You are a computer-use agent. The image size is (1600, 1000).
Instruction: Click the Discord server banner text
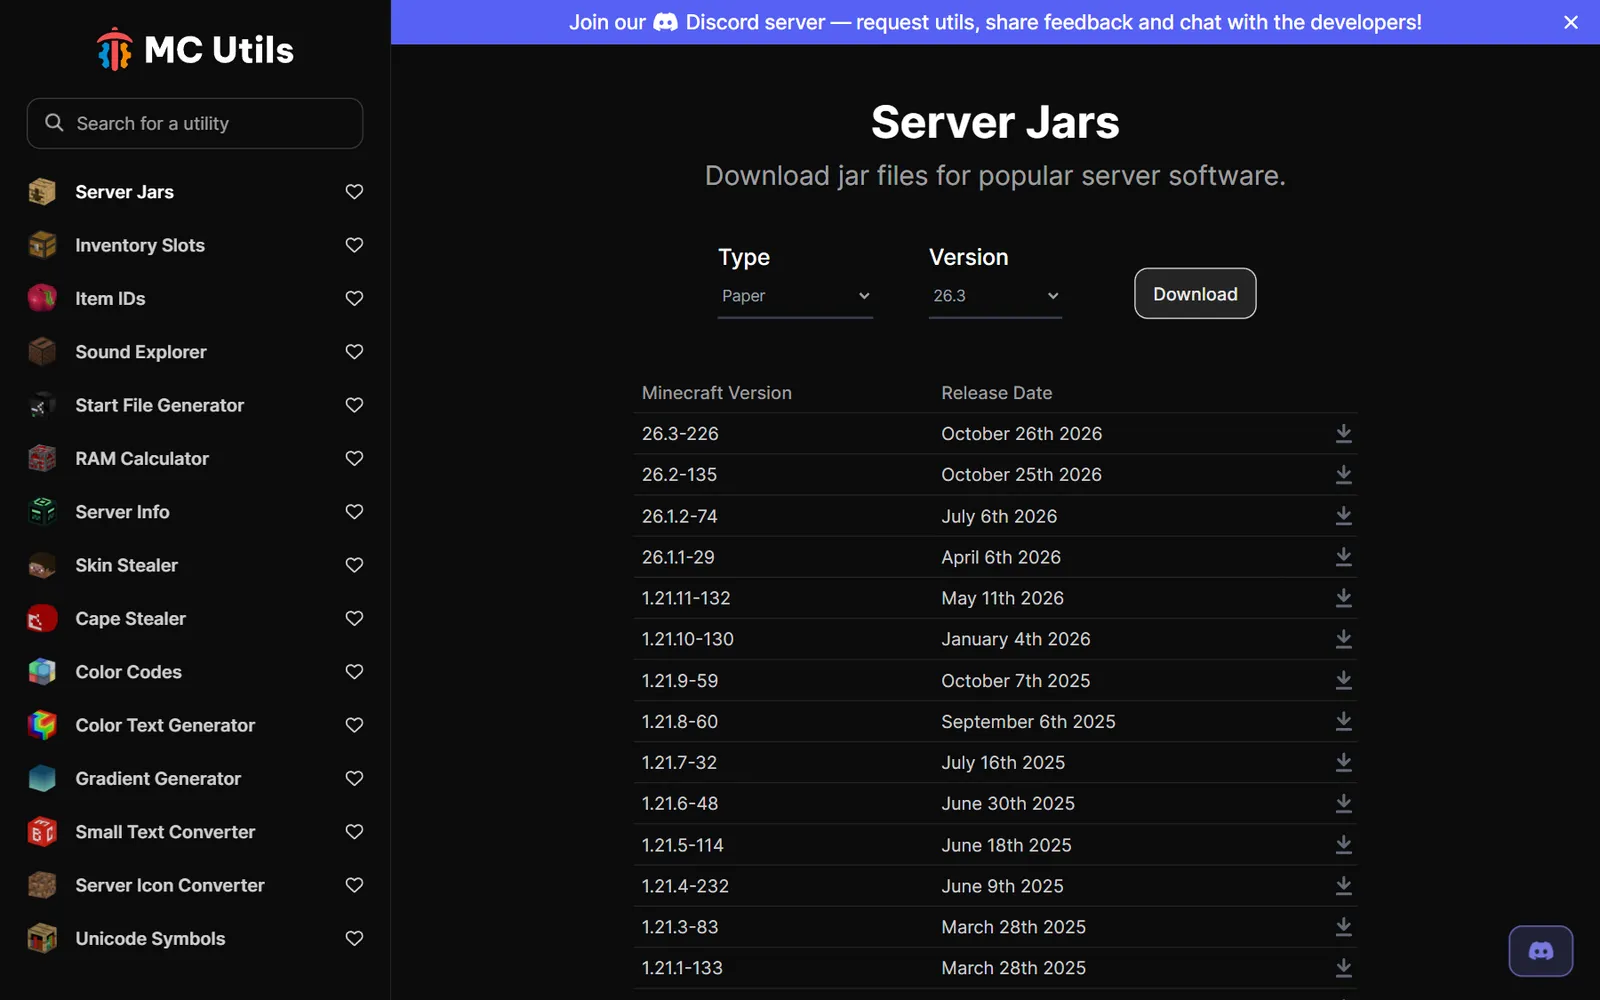pos(995,22)
